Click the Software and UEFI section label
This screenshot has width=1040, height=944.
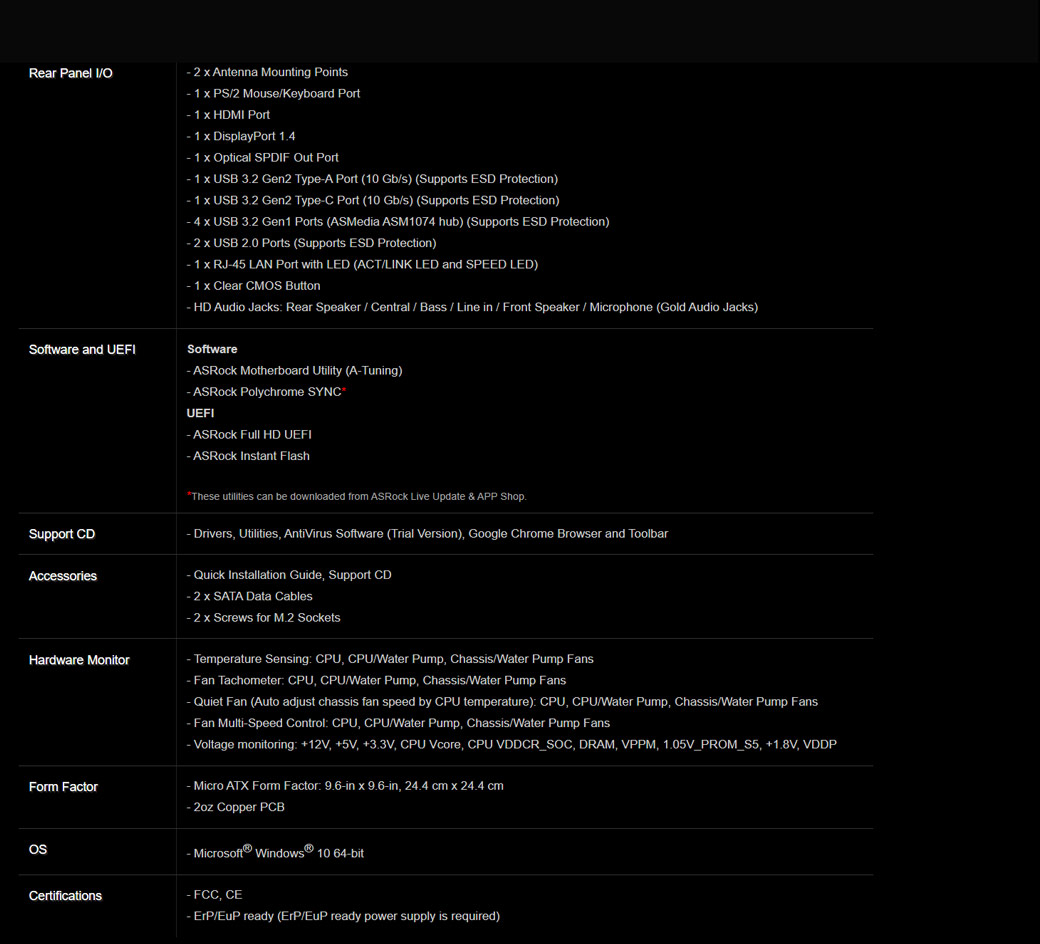point(82,349)
